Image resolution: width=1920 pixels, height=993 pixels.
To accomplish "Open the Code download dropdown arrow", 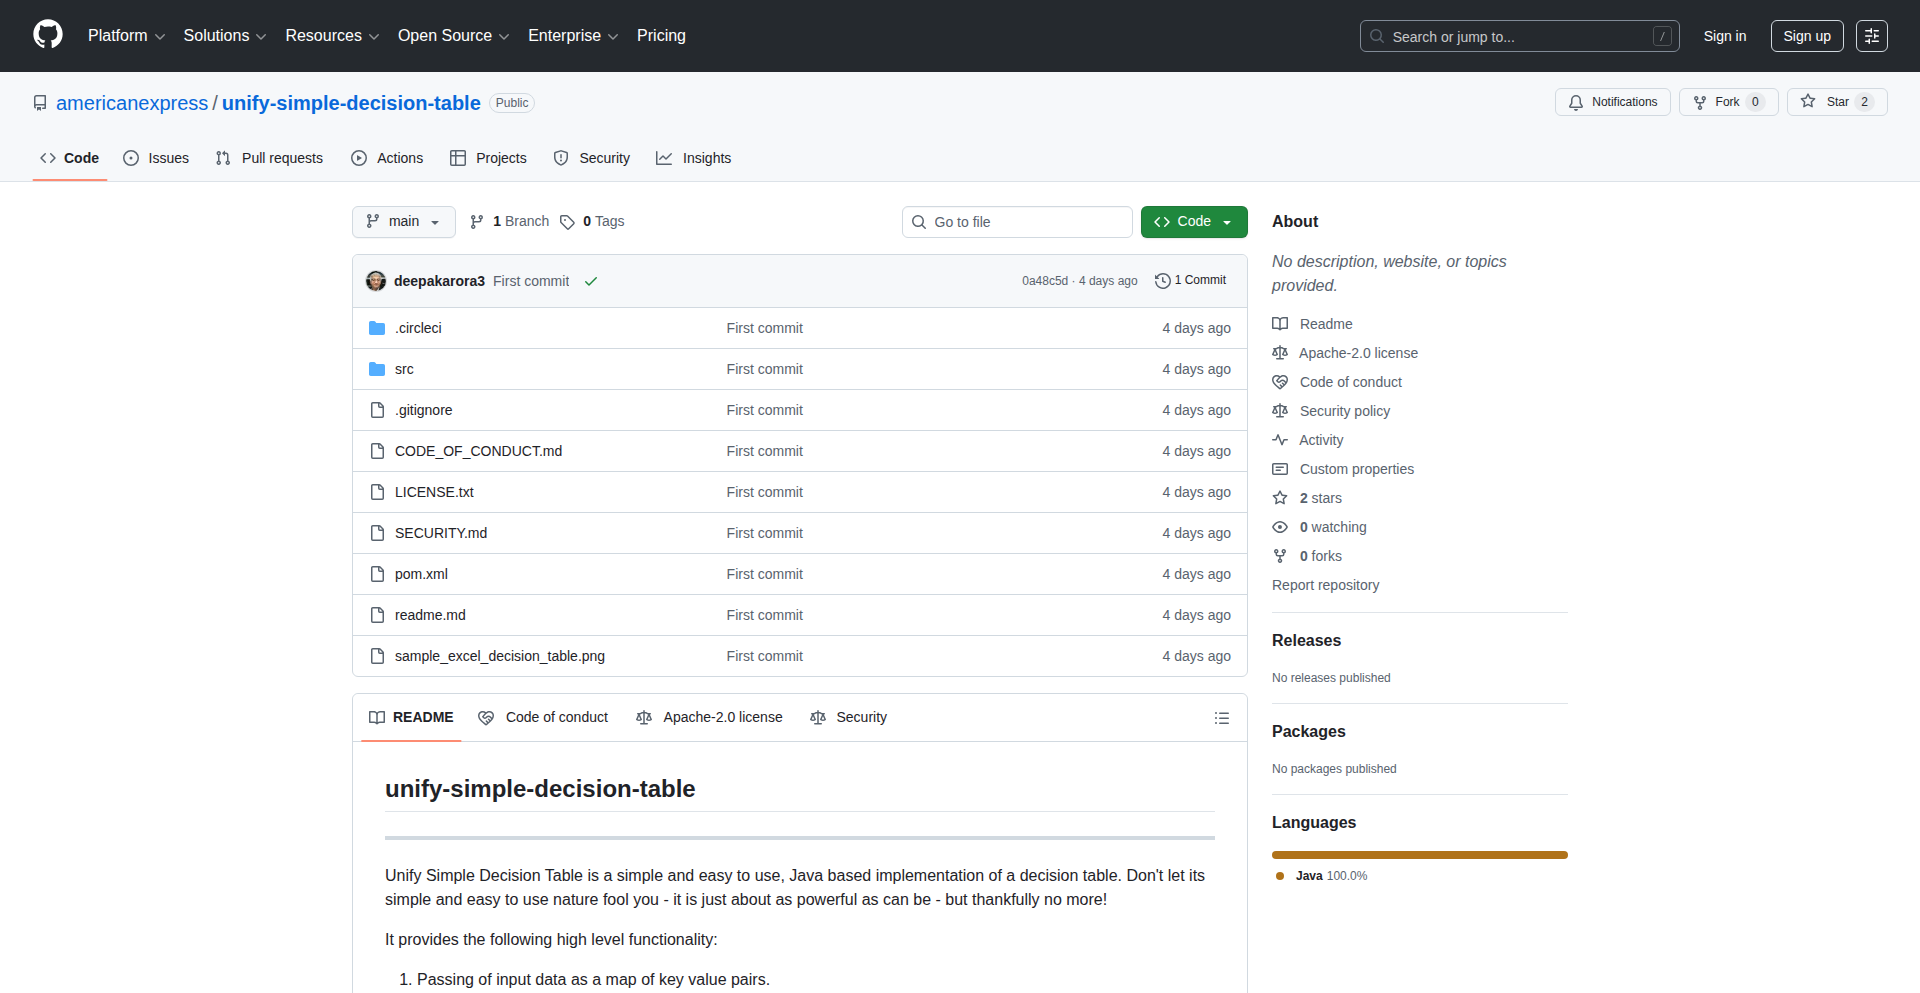I will coord(1227,221).
